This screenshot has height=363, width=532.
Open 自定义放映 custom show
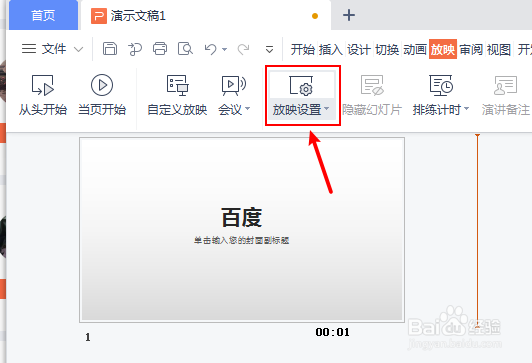[177, 95]
